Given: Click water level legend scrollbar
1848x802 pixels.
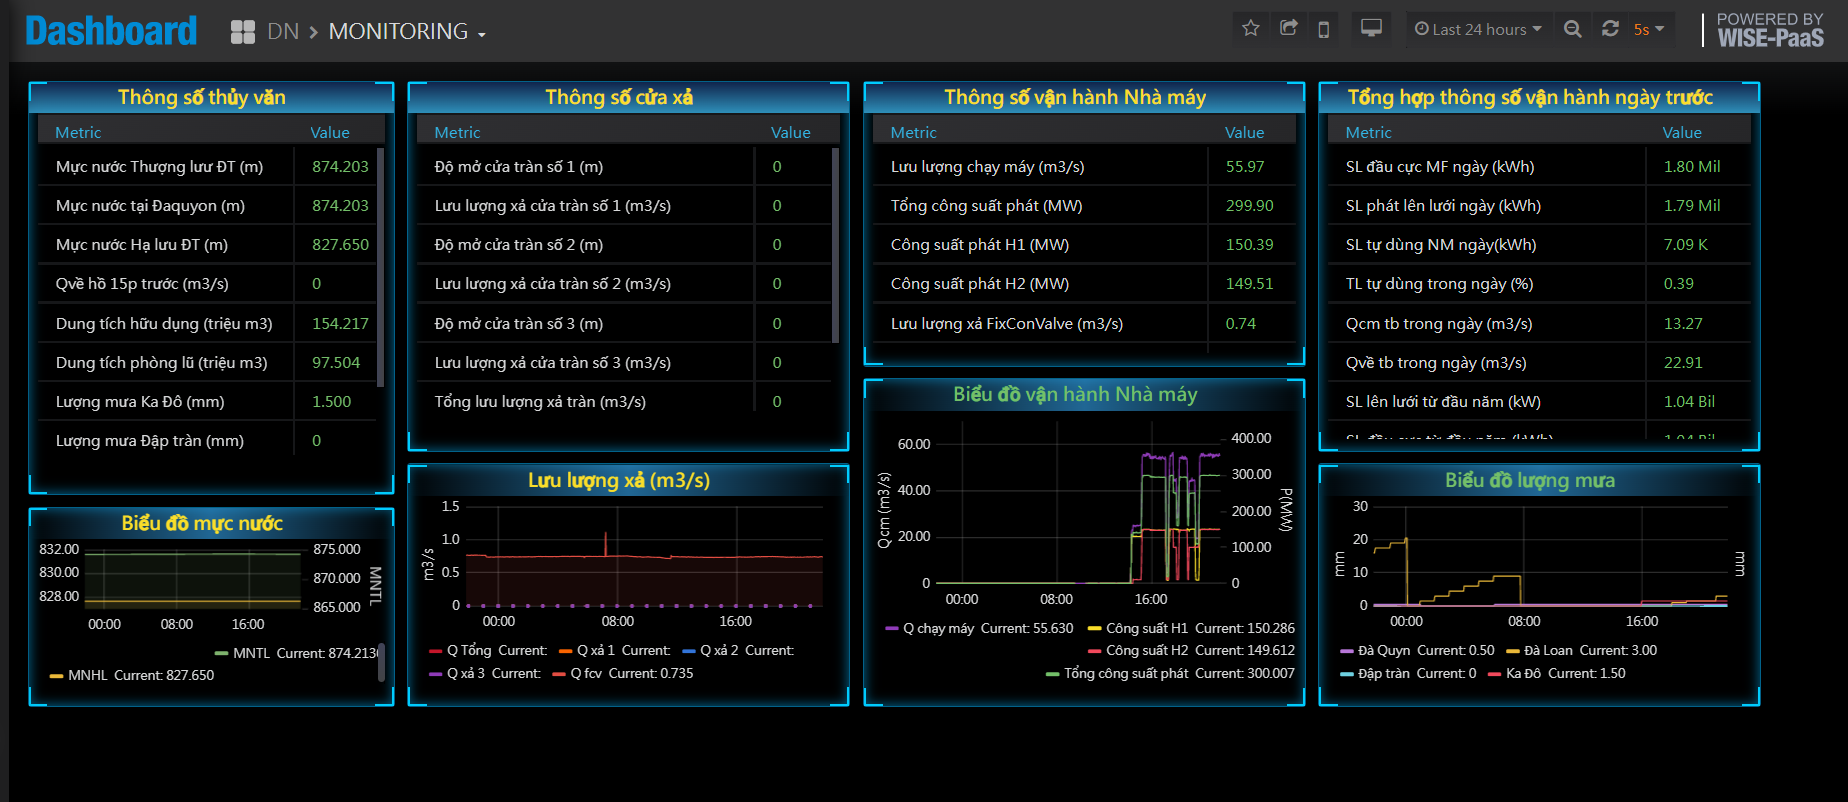Looking at the screenshot, I should pyautogui.click(x=381, y=663).
